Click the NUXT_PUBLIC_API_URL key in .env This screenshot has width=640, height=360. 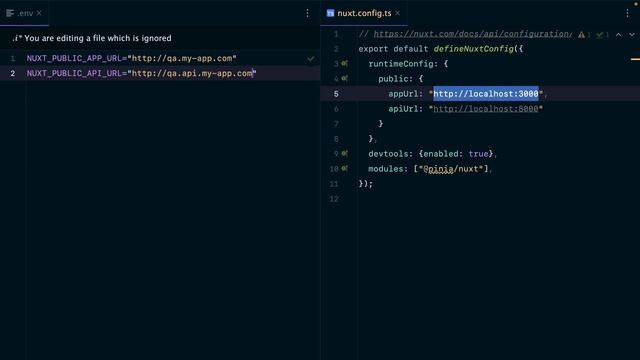point(74,73)
